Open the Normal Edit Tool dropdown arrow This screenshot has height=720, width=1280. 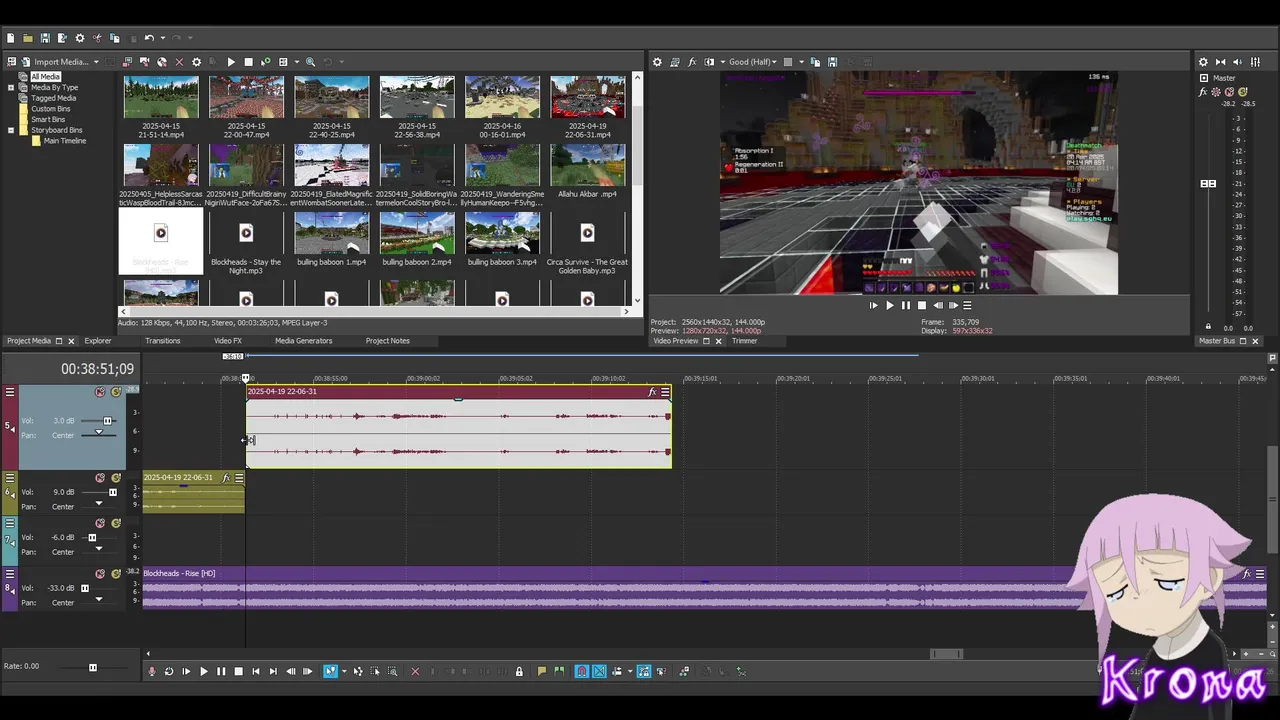coord(344,672)
